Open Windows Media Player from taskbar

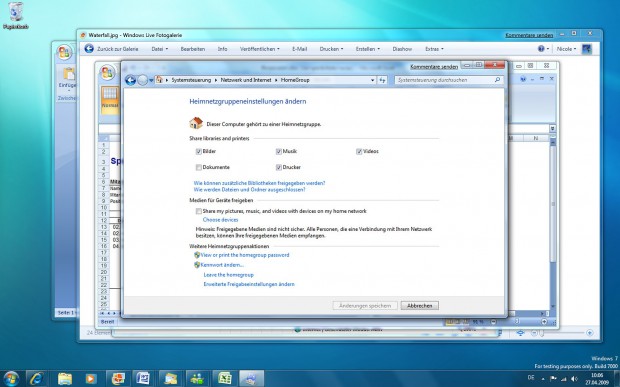pyautogui.click(x=90, y=379)
